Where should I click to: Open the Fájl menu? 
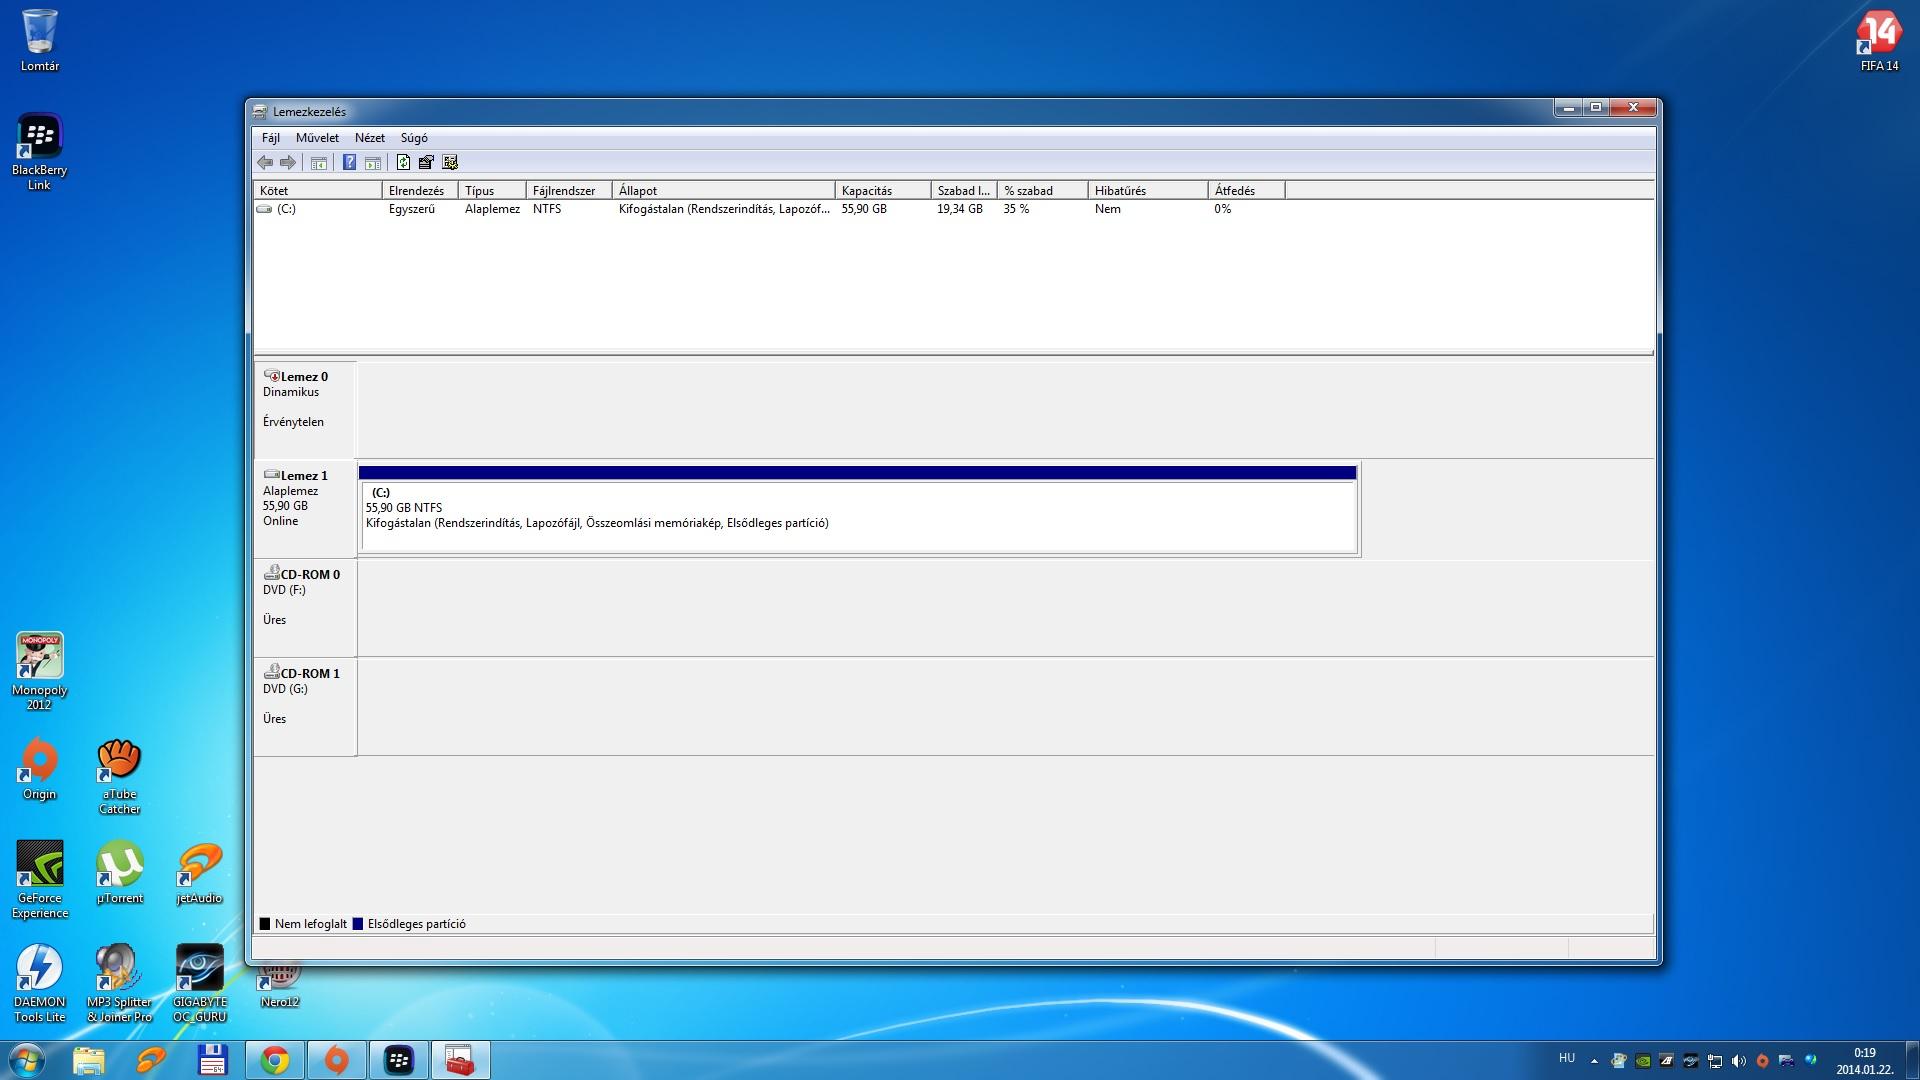tap(271, 138)
